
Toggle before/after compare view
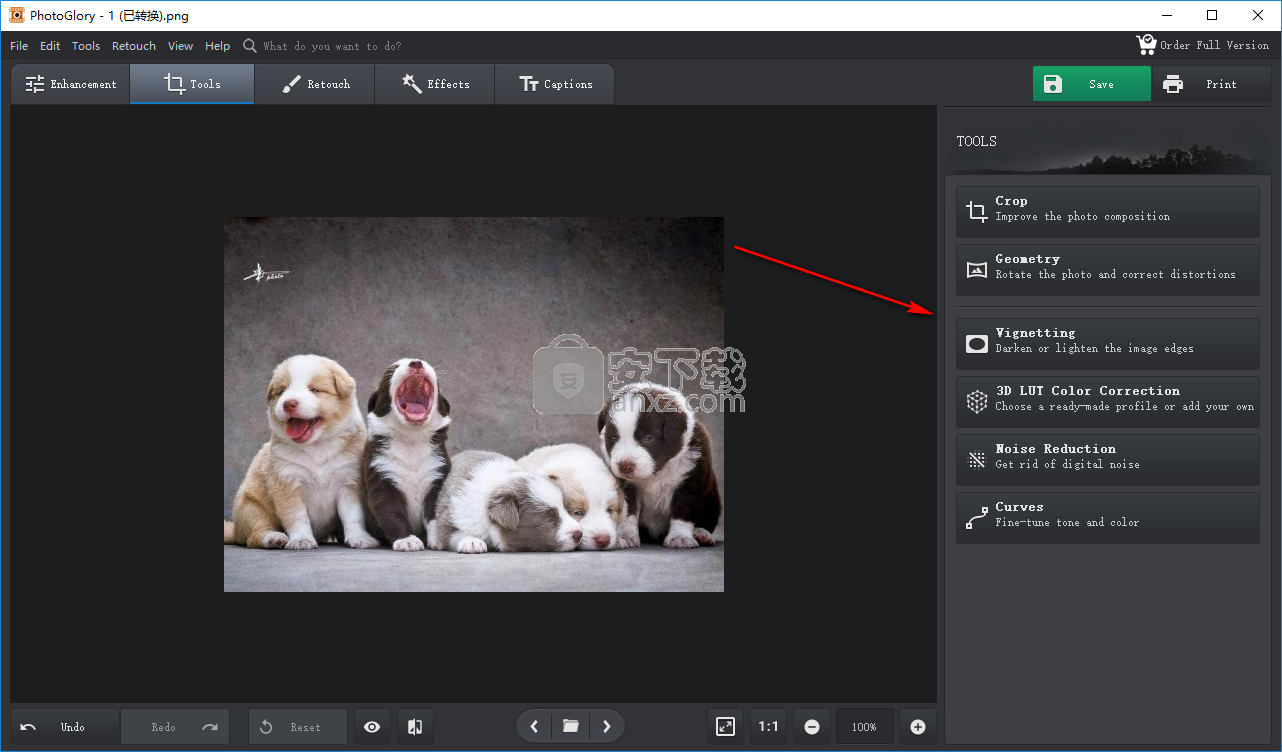(415, 727)
